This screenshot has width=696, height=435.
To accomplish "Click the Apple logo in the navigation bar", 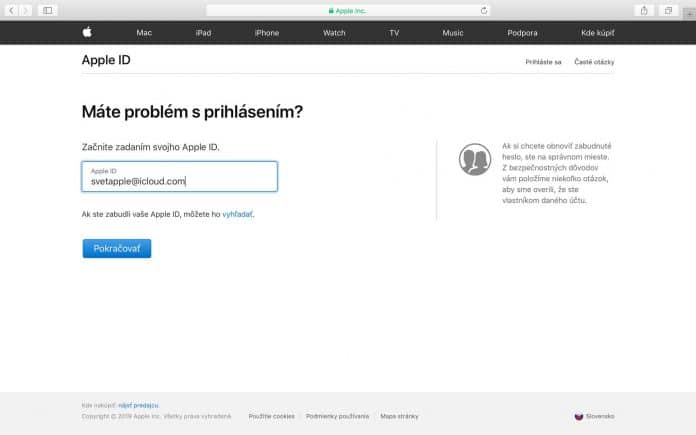I will tap(87, 32).
